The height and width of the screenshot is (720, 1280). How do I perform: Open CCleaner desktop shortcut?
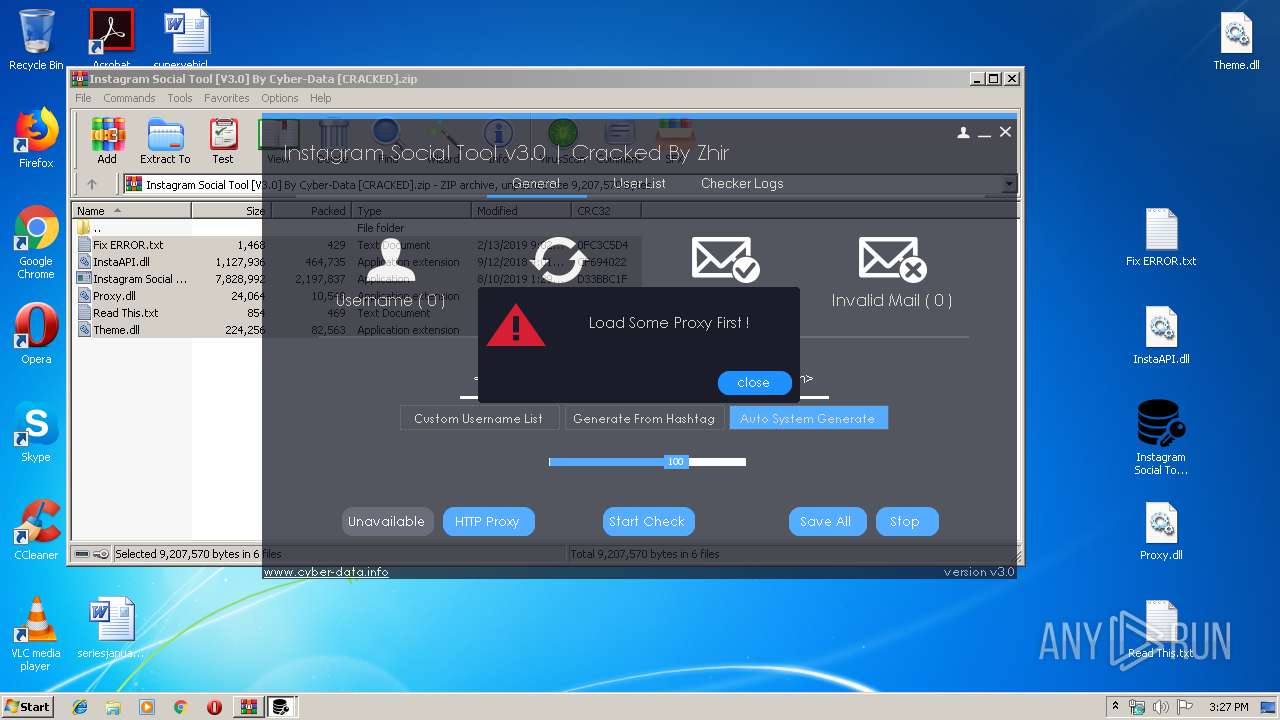36,530
